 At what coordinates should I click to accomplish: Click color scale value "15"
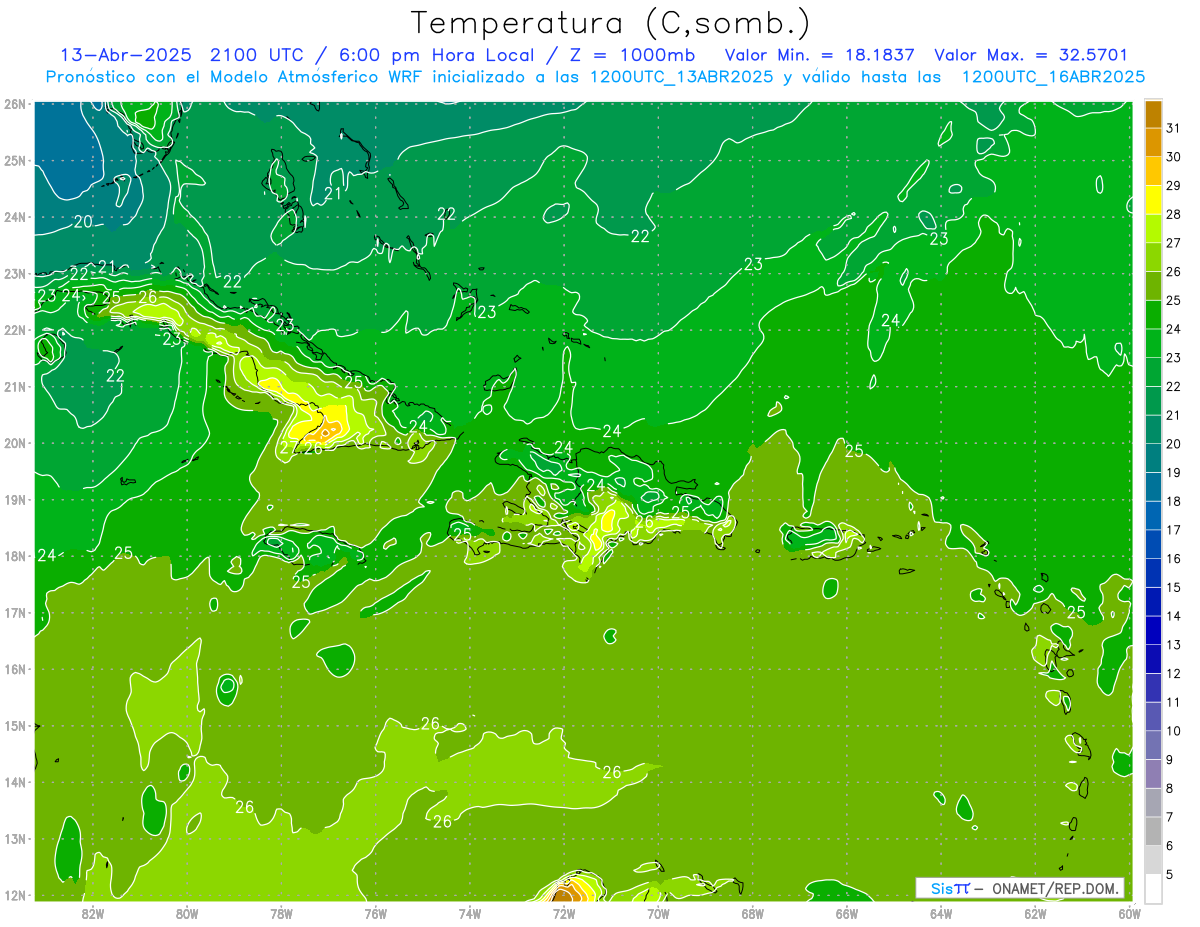pos(1174,588)
